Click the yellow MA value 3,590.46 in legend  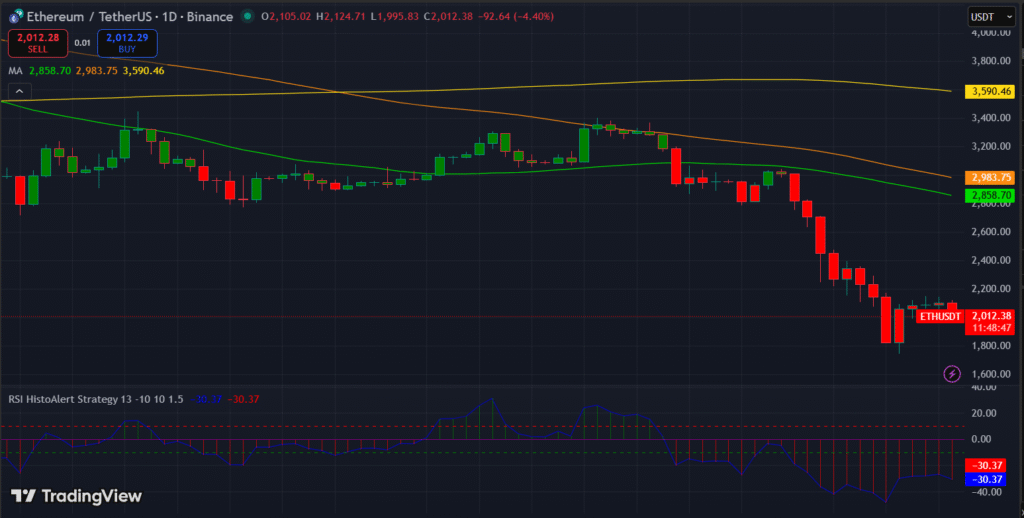[146, 71]
